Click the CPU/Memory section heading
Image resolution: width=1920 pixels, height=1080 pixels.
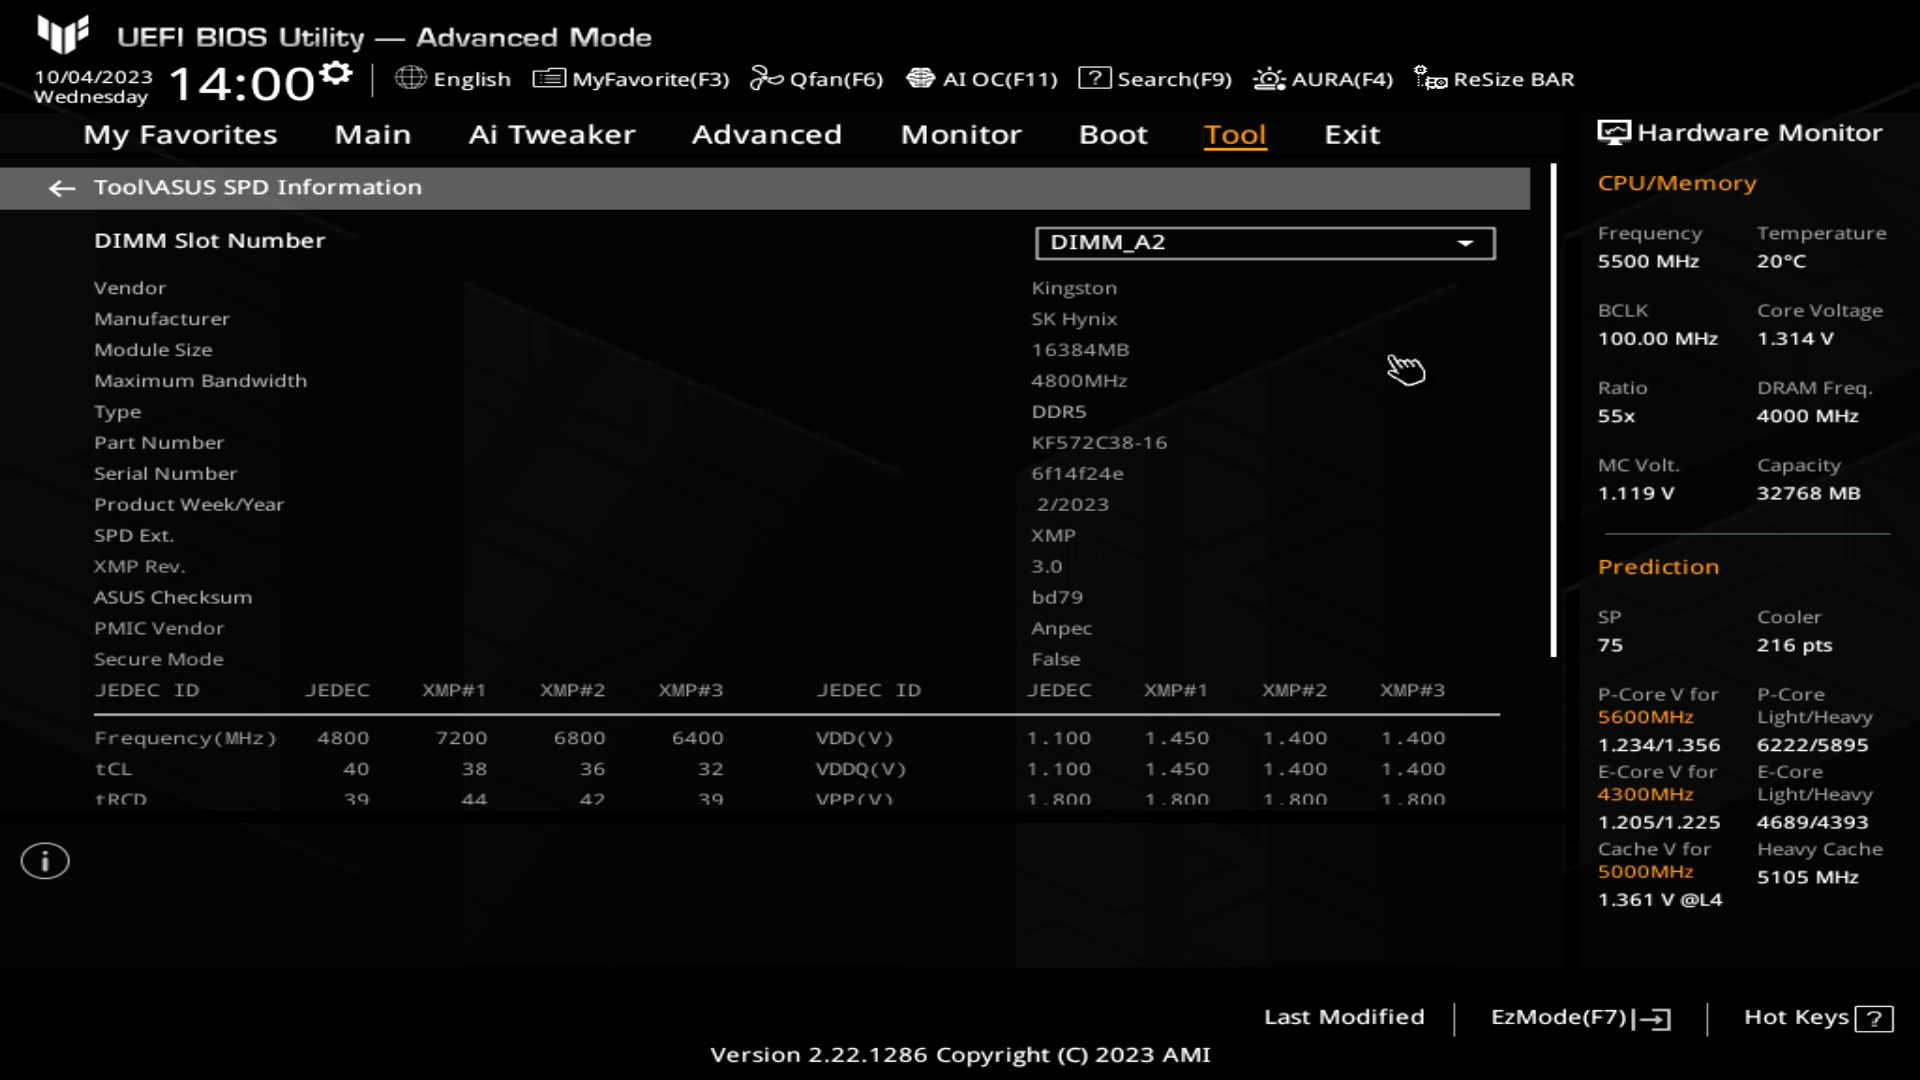click(1677, 183)
